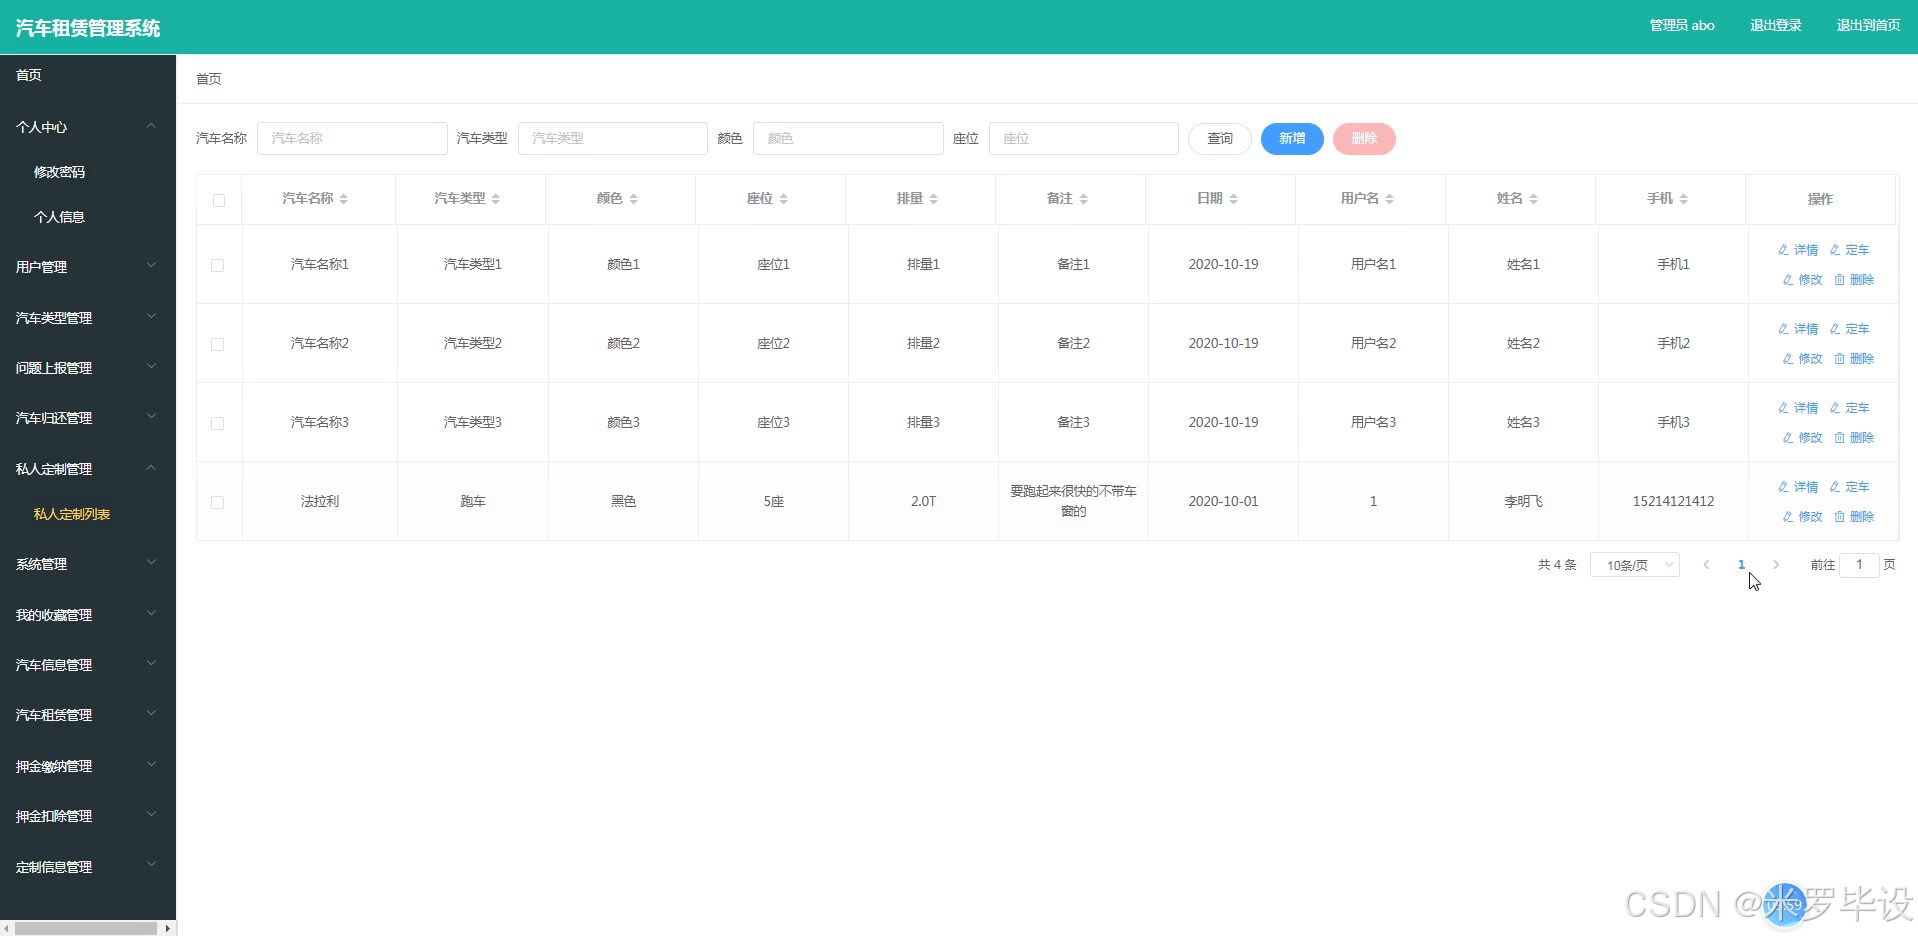The image size is (1918, 936).
Task: Expand the 汽车归还管理 sidebar menu
Action: [x=88, y=418]
